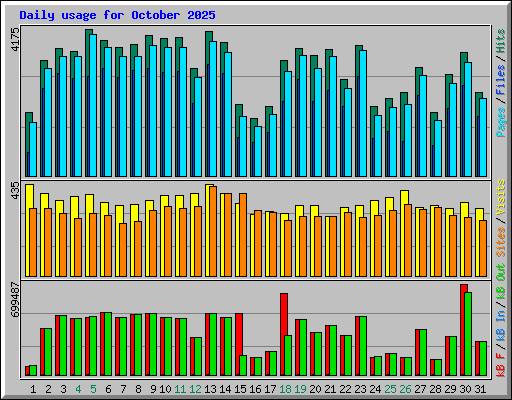The width and height of the screenshot is (512, 400).
Task: Click the "Files" legend label
Action: point(501,80)
